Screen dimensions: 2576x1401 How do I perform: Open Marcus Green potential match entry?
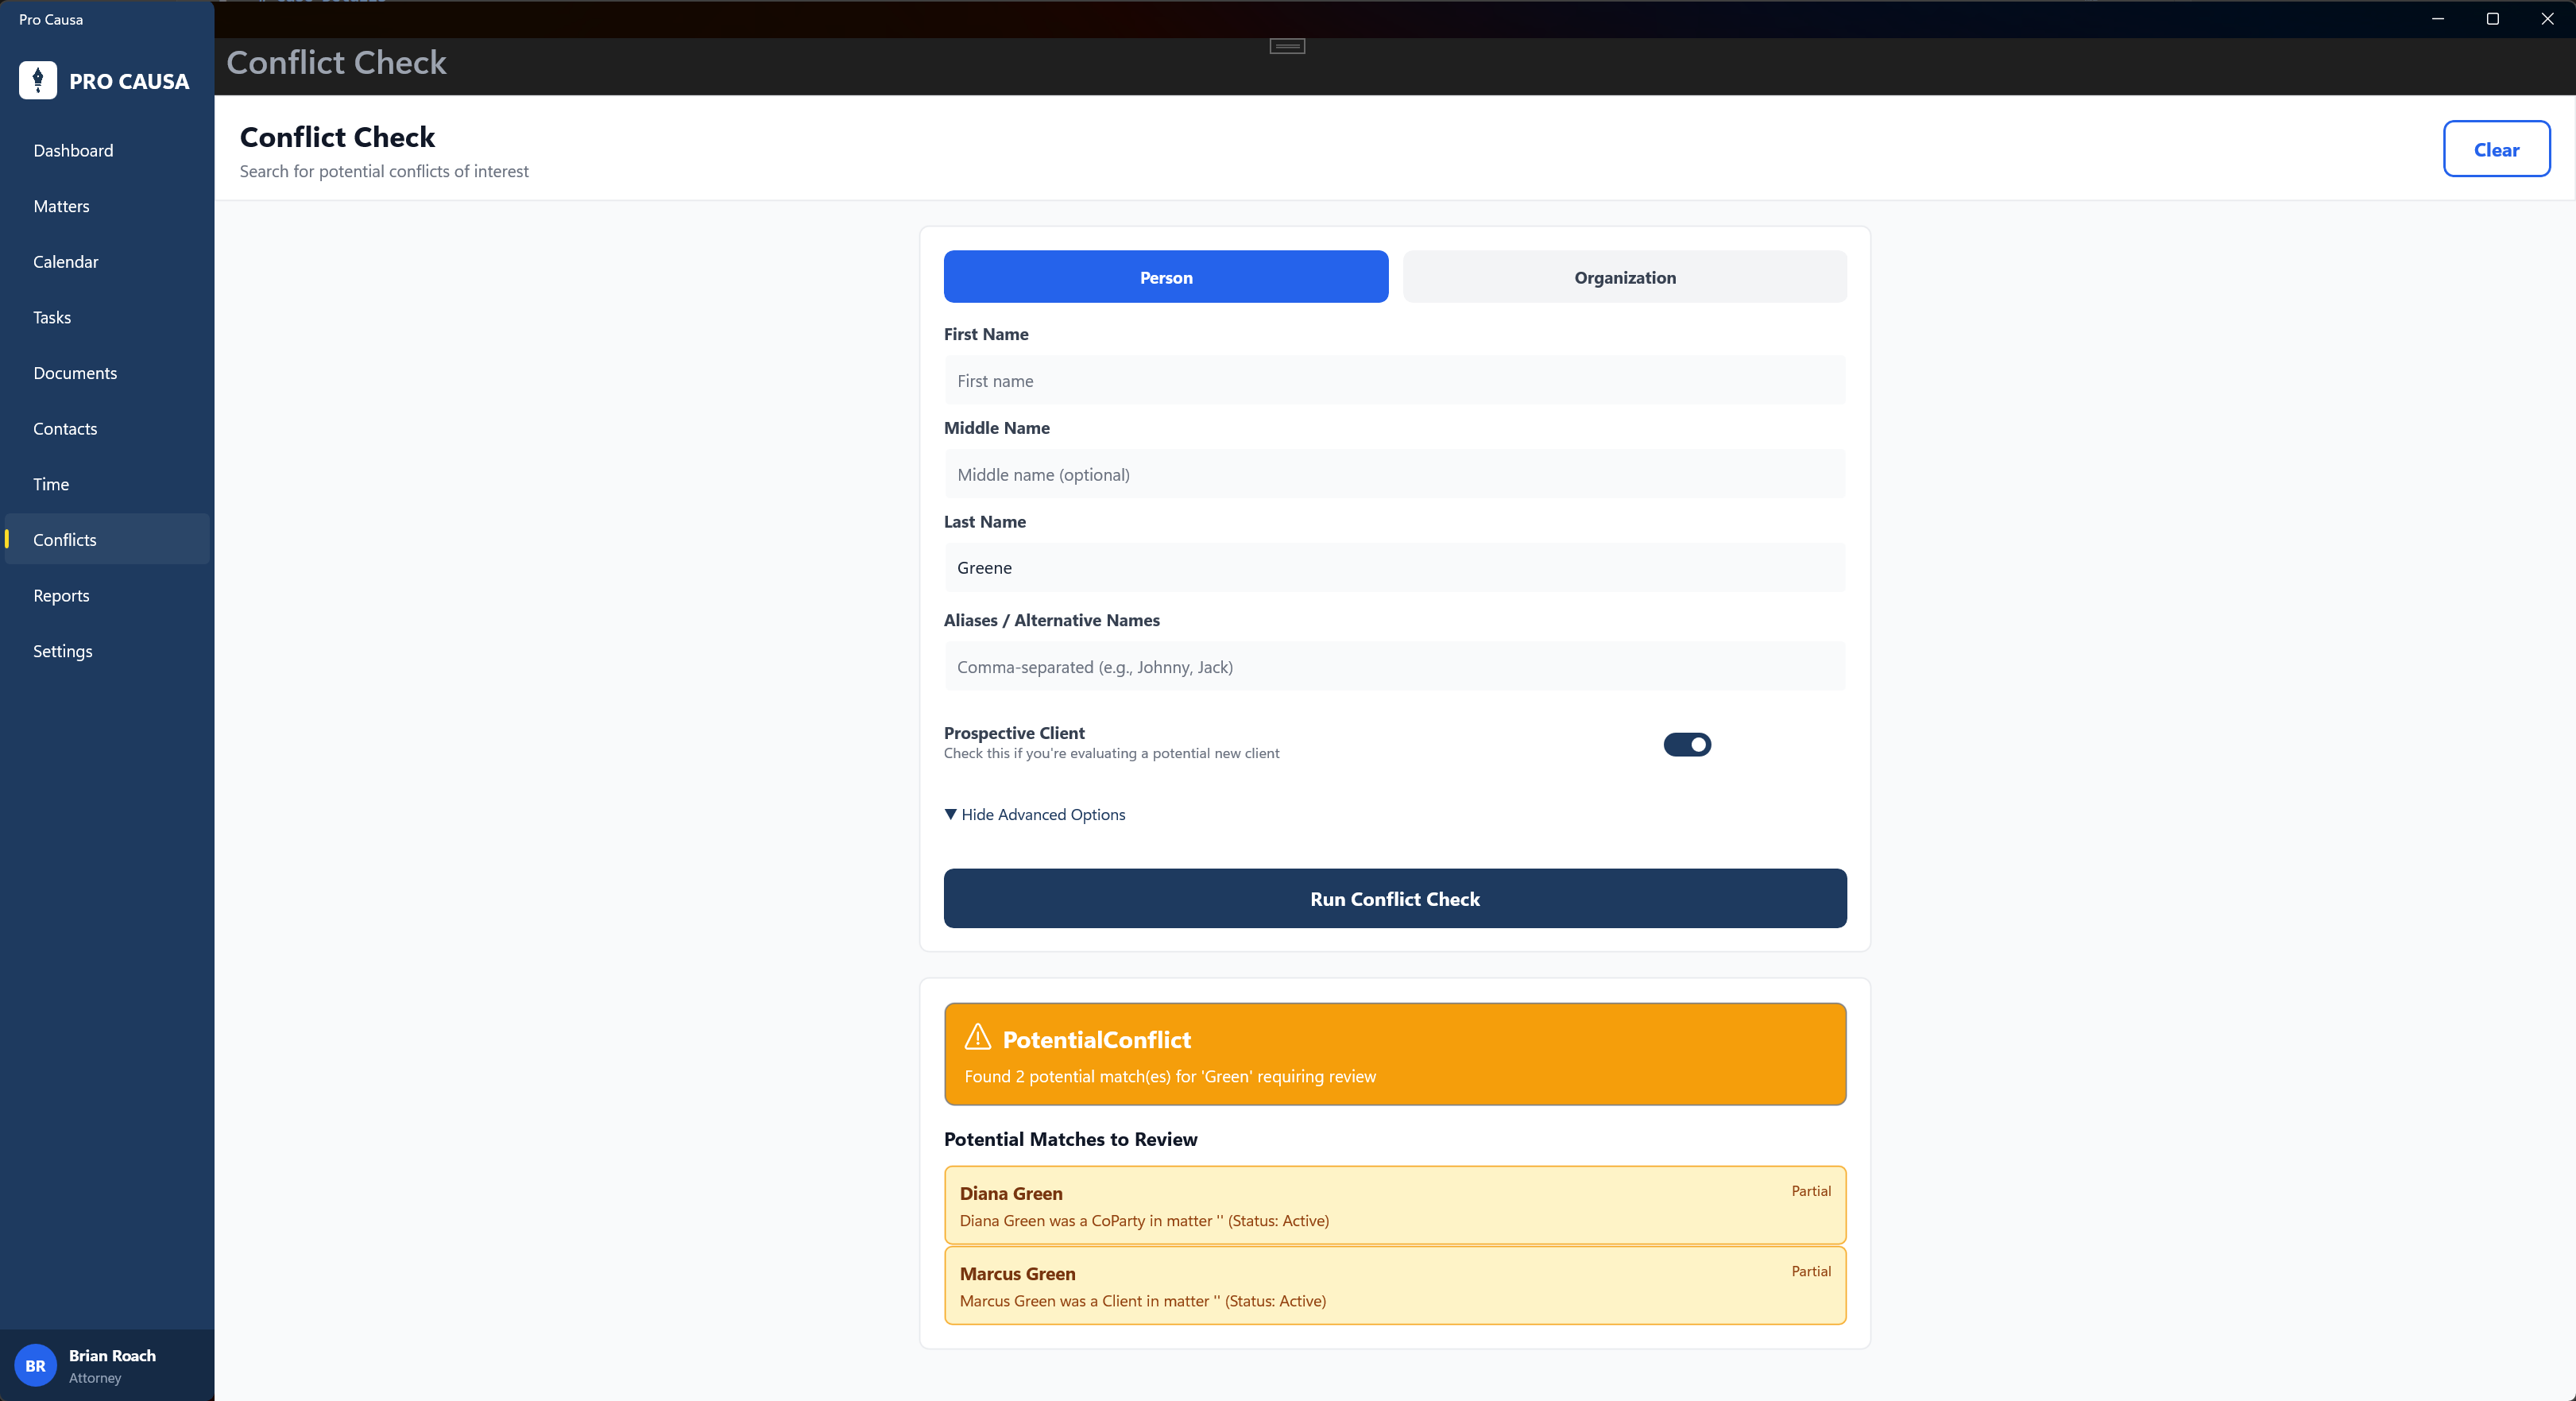tap(1394, 1285)
